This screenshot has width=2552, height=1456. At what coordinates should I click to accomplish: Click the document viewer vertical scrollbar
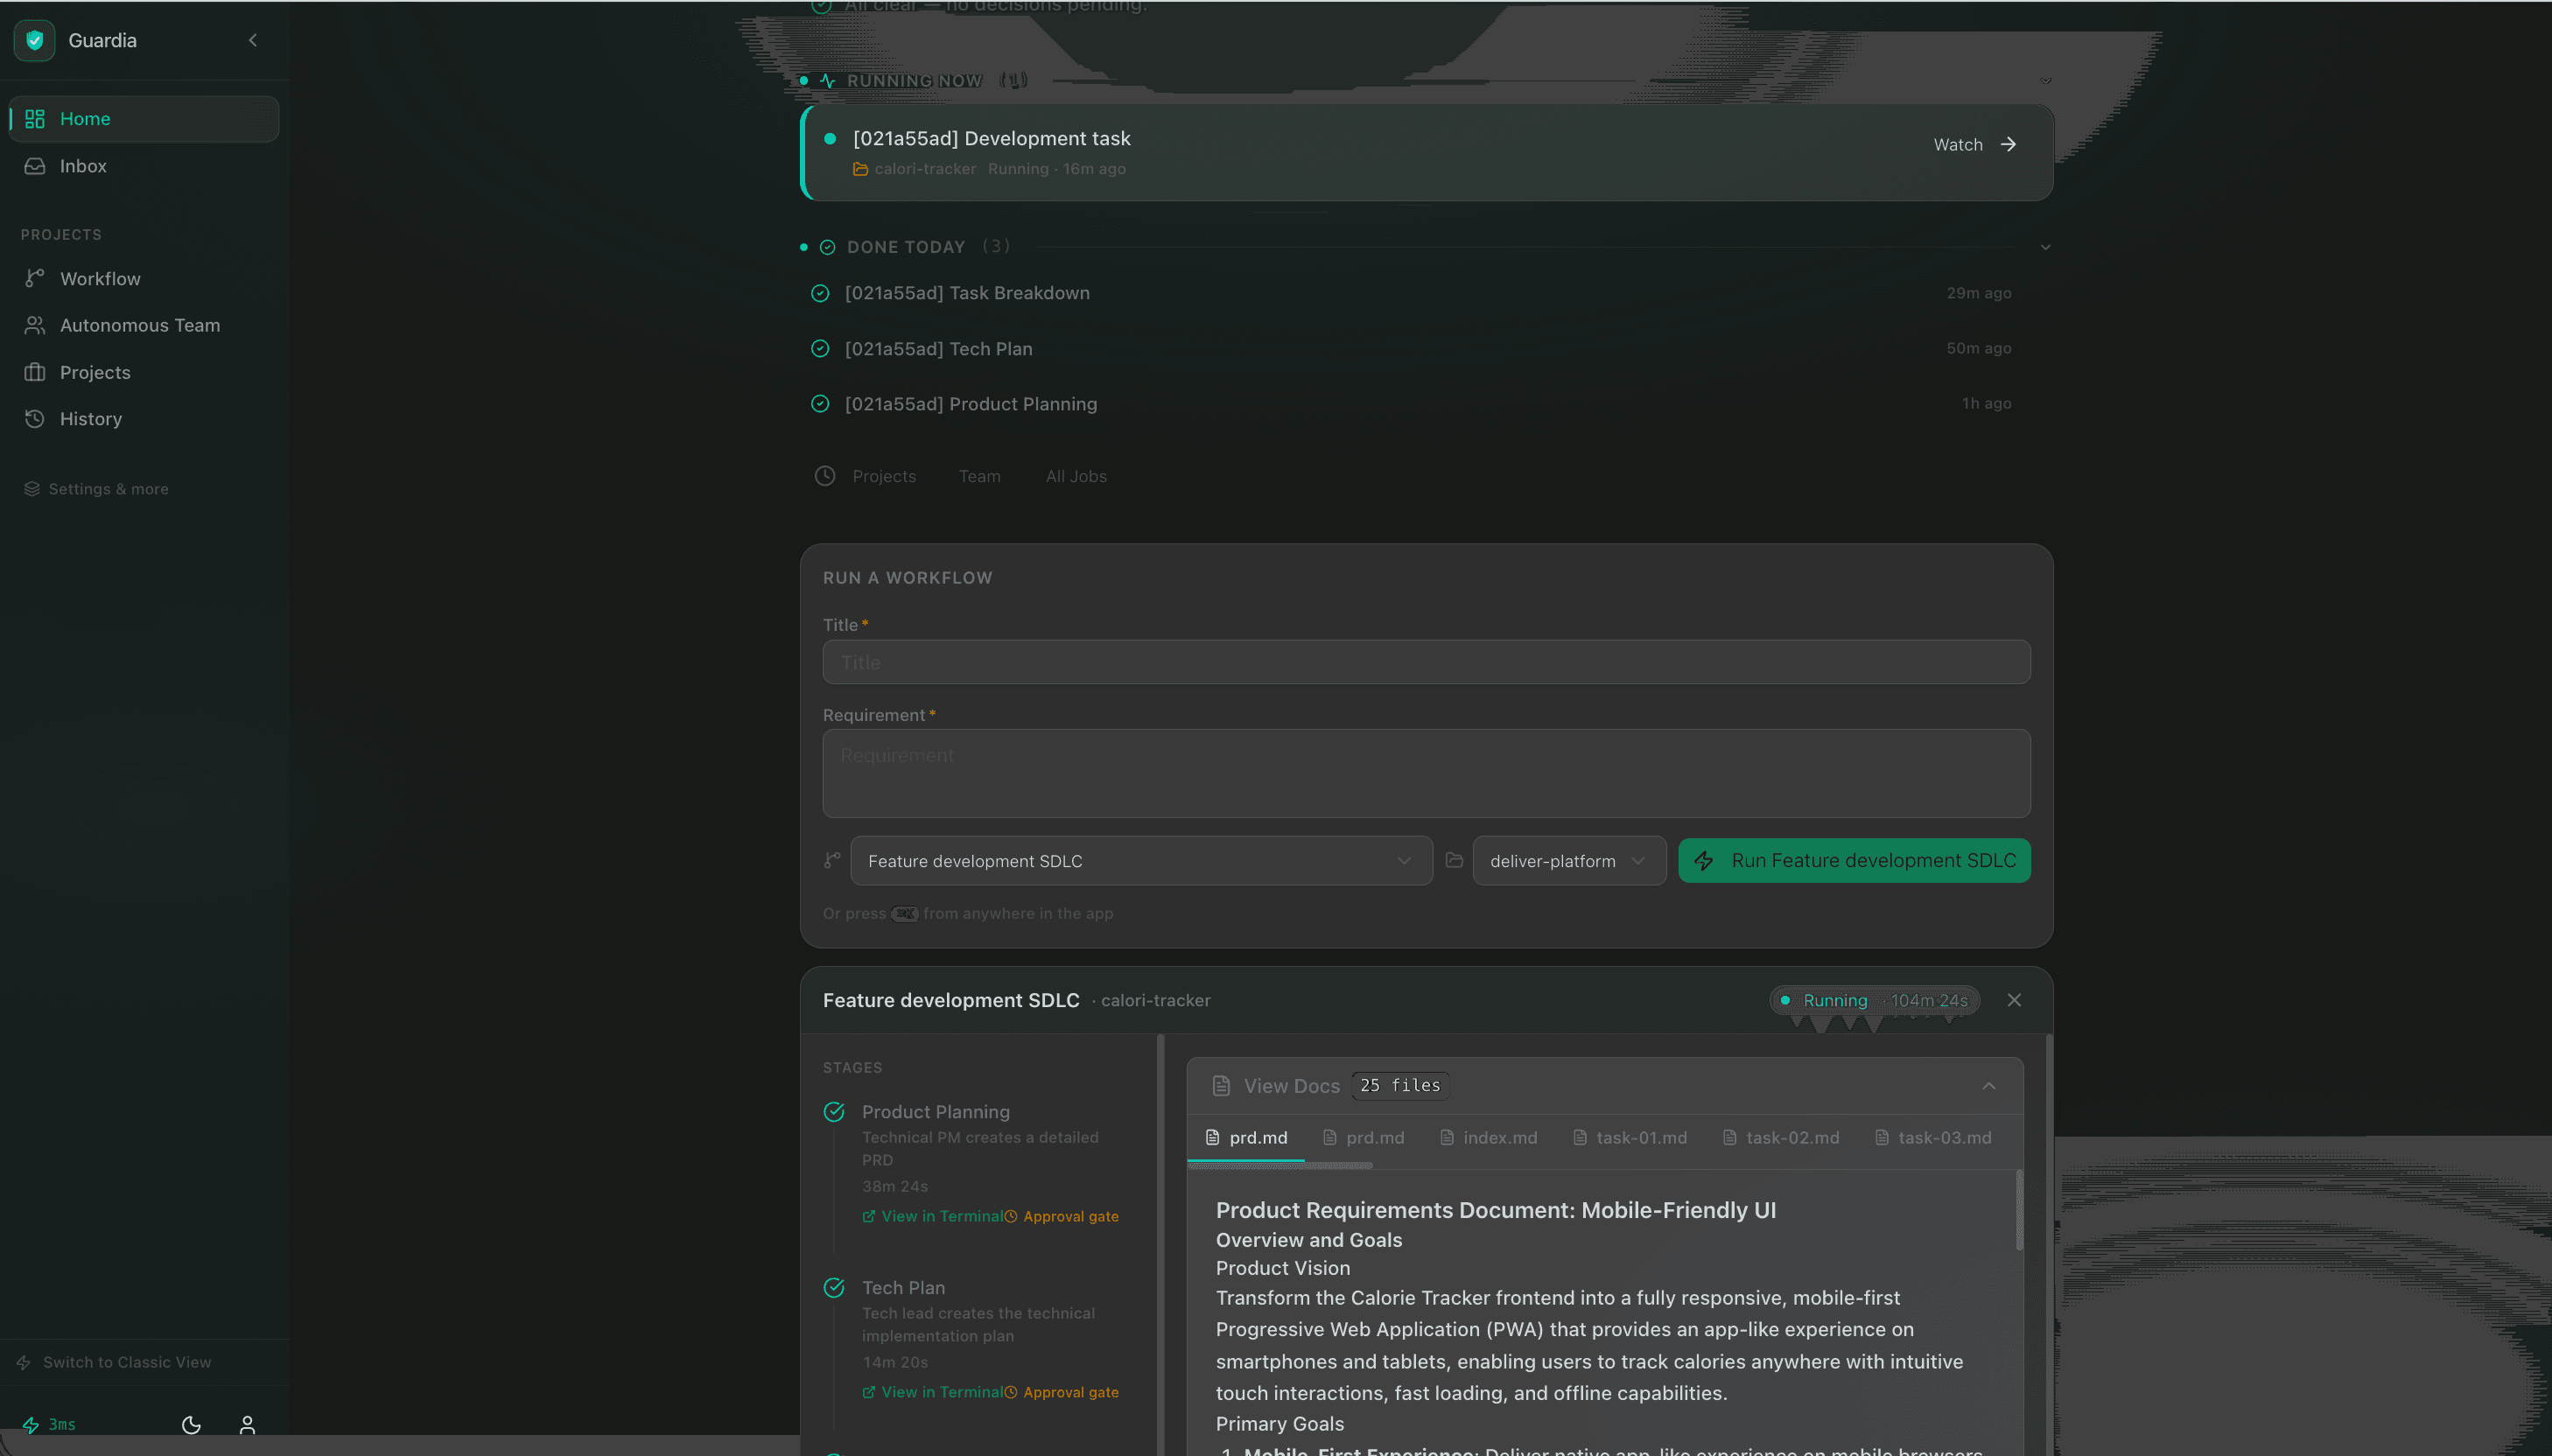(2019, 1210)
